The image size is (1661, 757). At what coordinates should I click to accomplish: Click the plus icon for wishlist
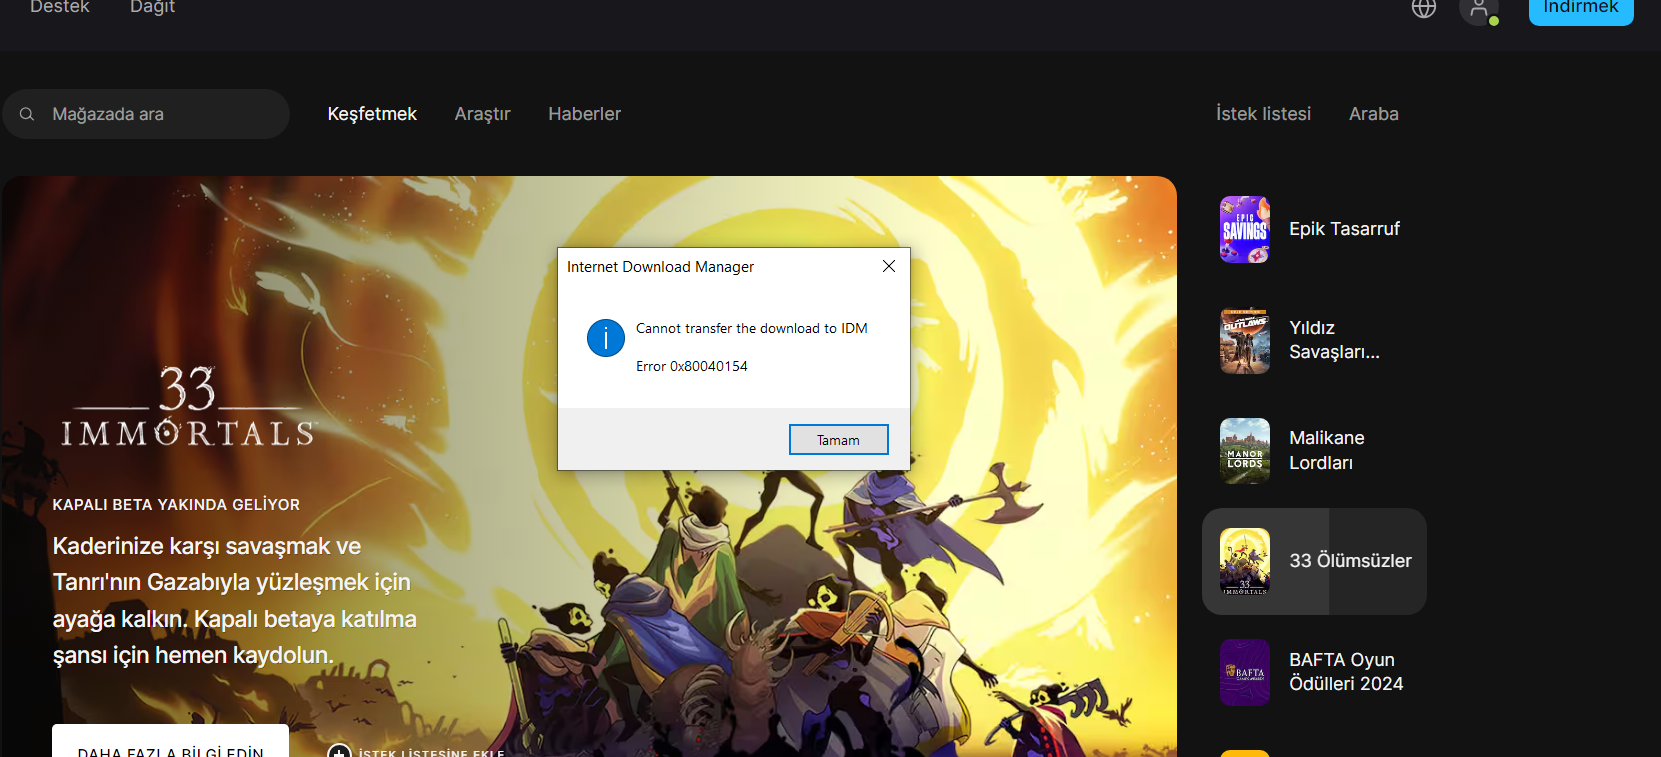click(339, 751)
